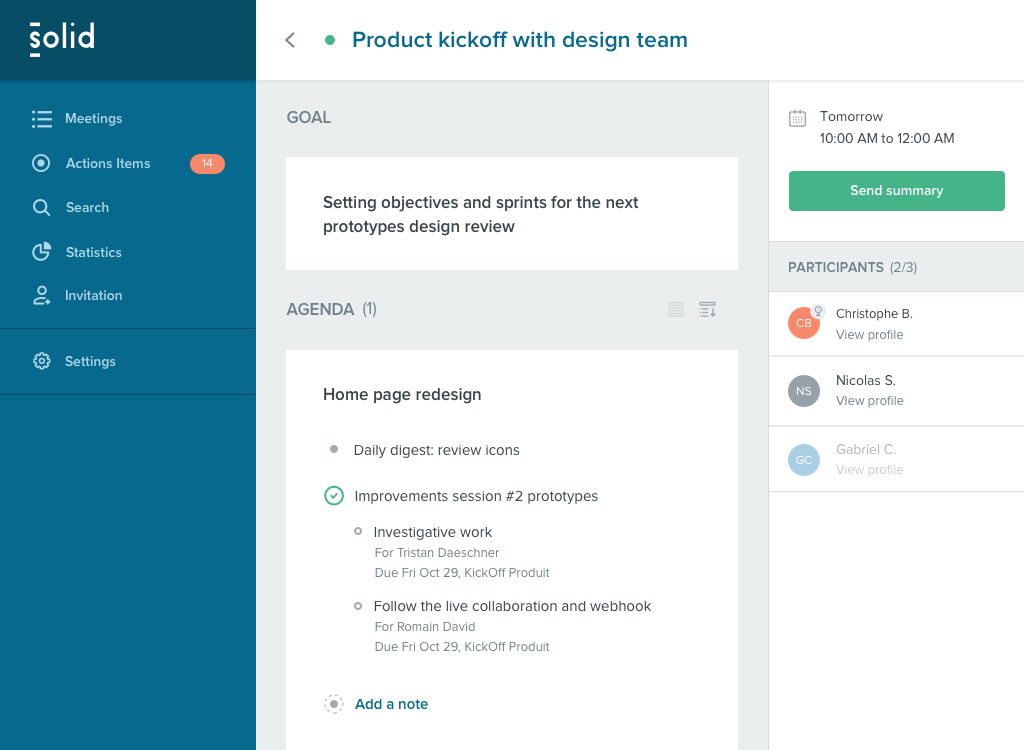The height and width of the screenshot is (750, 1024).
Task: Go to the Invitation section
Action: (x=93, y=296)
